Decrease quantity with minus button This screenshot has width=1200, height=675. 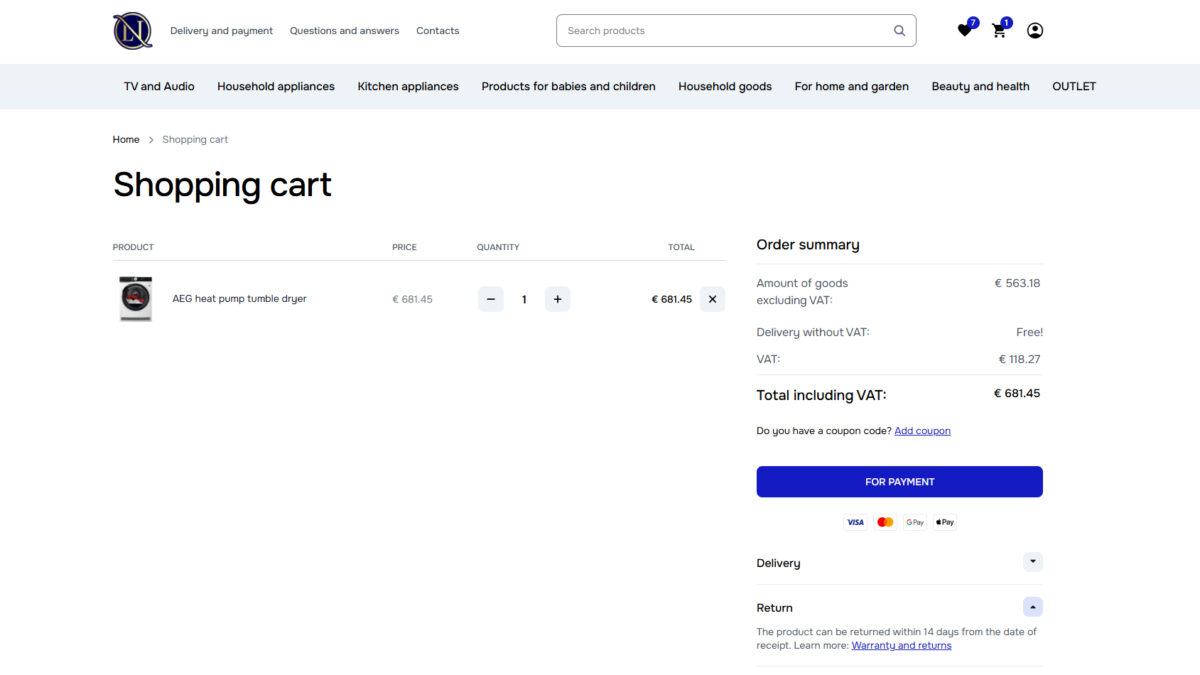pyautogui.click(x=490, y=299)
